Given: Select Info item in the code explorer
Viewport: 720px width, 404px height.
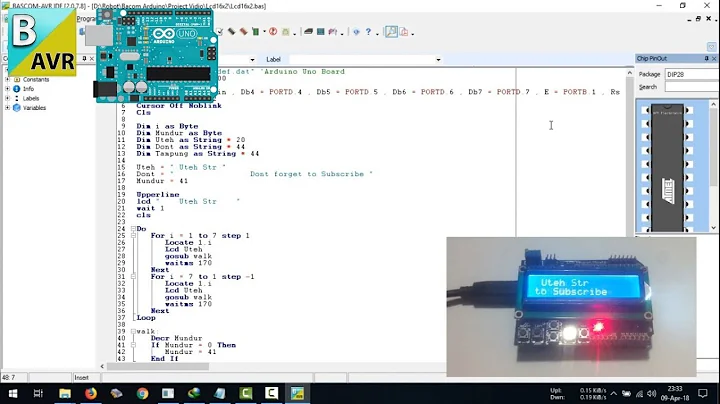Looking at the screenshot, I should [x=28, y=89].
